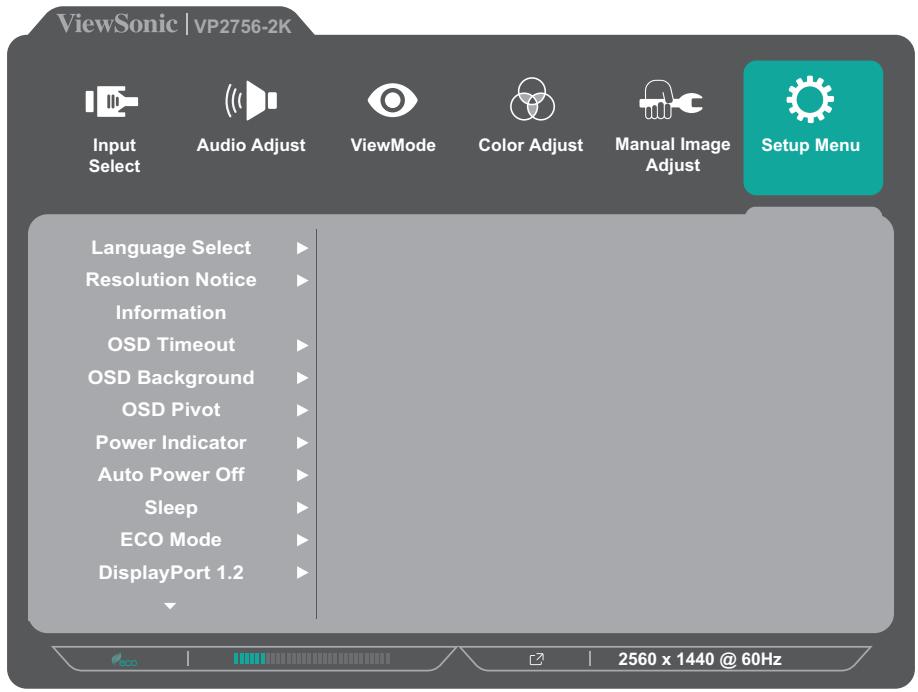Expand Auto Power Off arrow
Image resolution: width=918 pixels, height=692 pixels.
click(302, 475)
